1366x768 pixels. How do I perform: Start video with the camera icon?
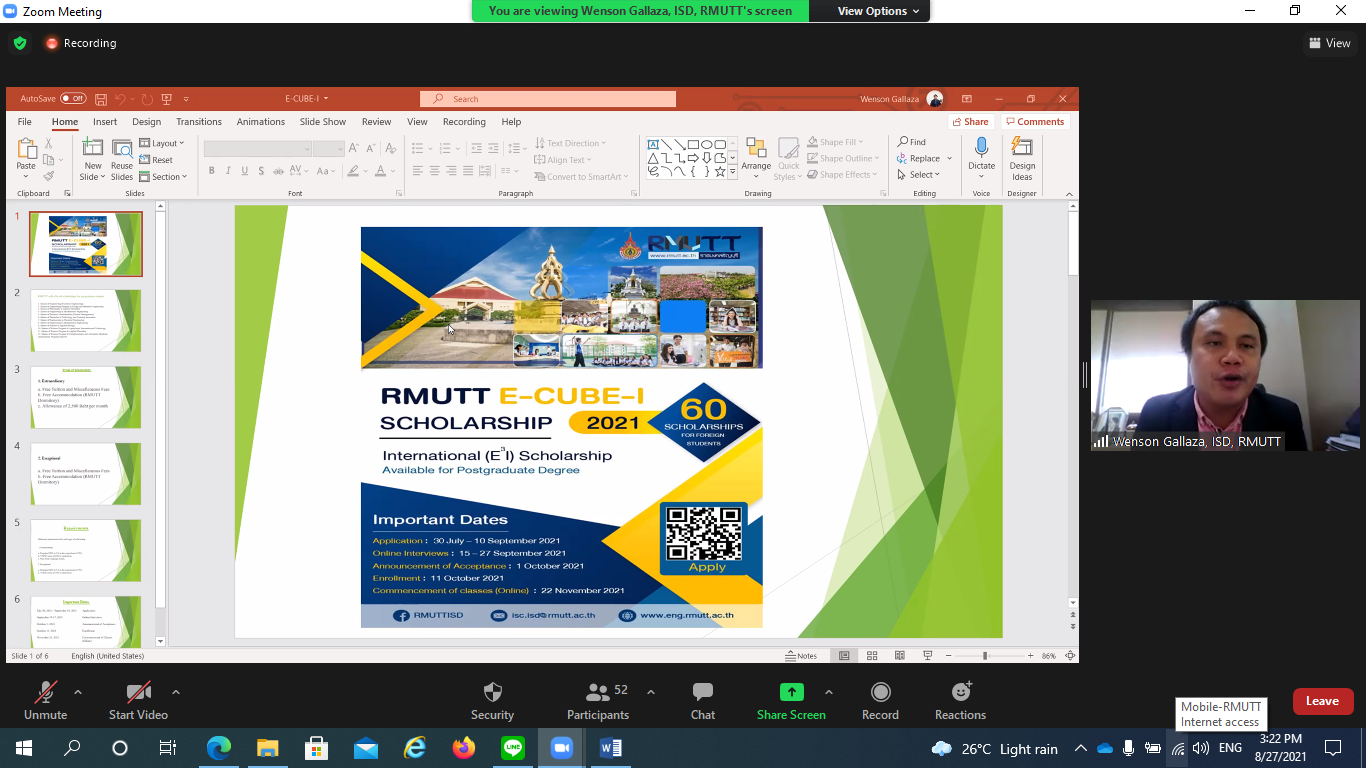click(138, 692)
